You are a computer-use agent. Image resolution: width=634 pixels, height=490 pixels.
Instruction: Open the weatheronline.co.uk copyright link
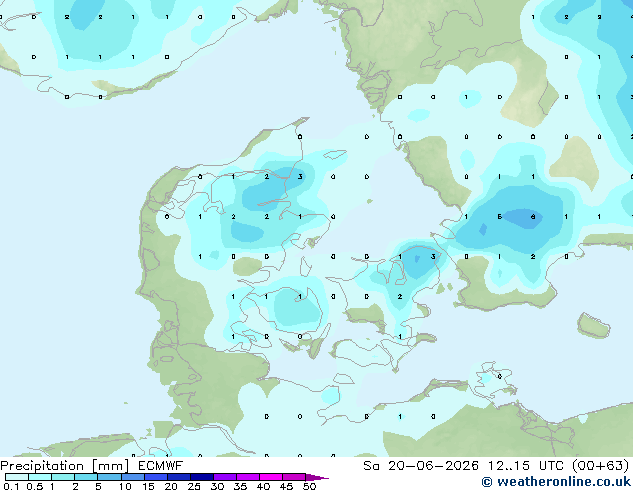tap(556, 482)
